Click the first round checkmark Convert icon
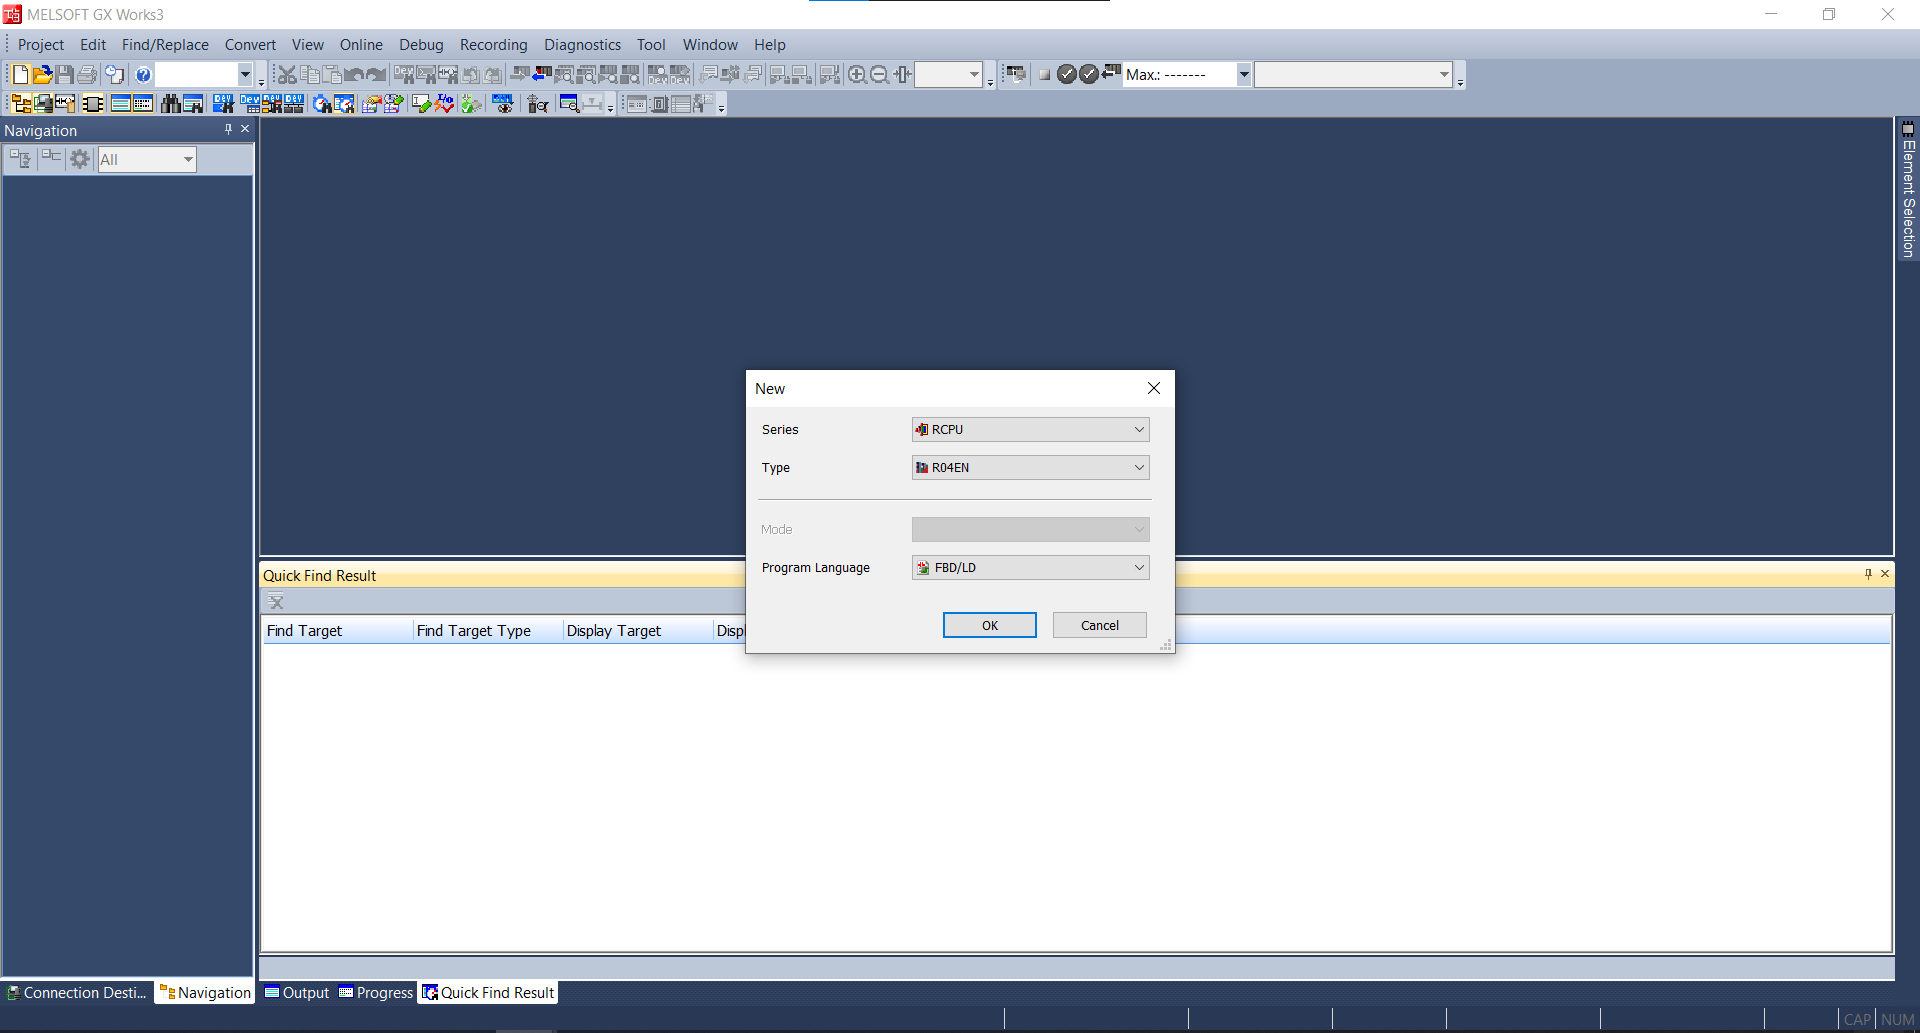Image resolution: width=1920 pixels, height=1033 pixels. 1066,74
